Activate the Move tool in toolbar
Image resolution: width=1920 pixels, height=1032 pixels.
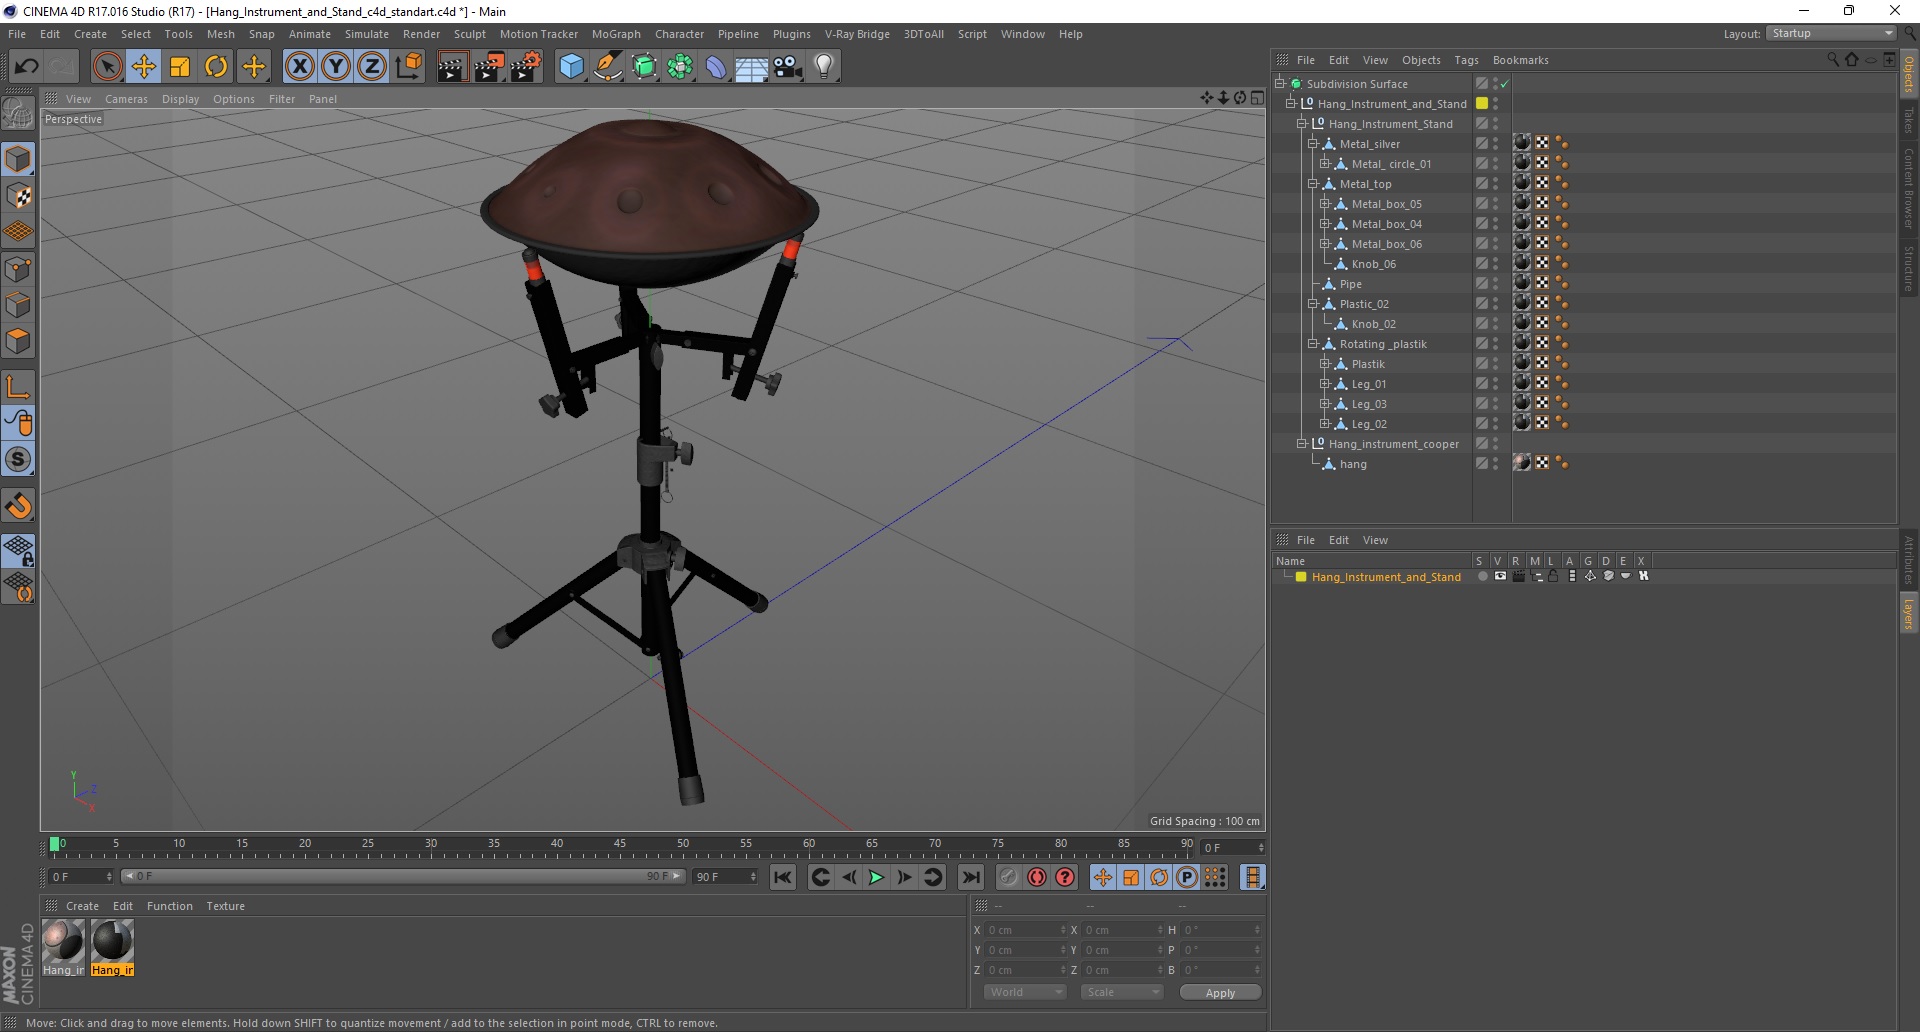144,67
